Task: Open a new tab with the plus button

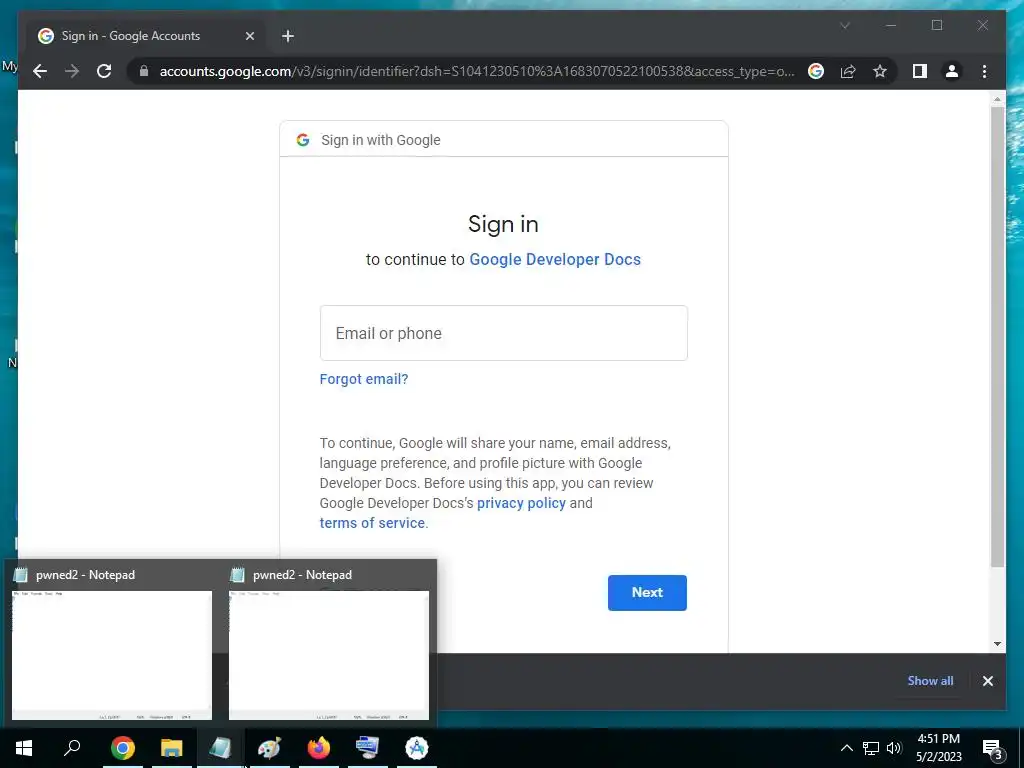Action: point(288,36)
